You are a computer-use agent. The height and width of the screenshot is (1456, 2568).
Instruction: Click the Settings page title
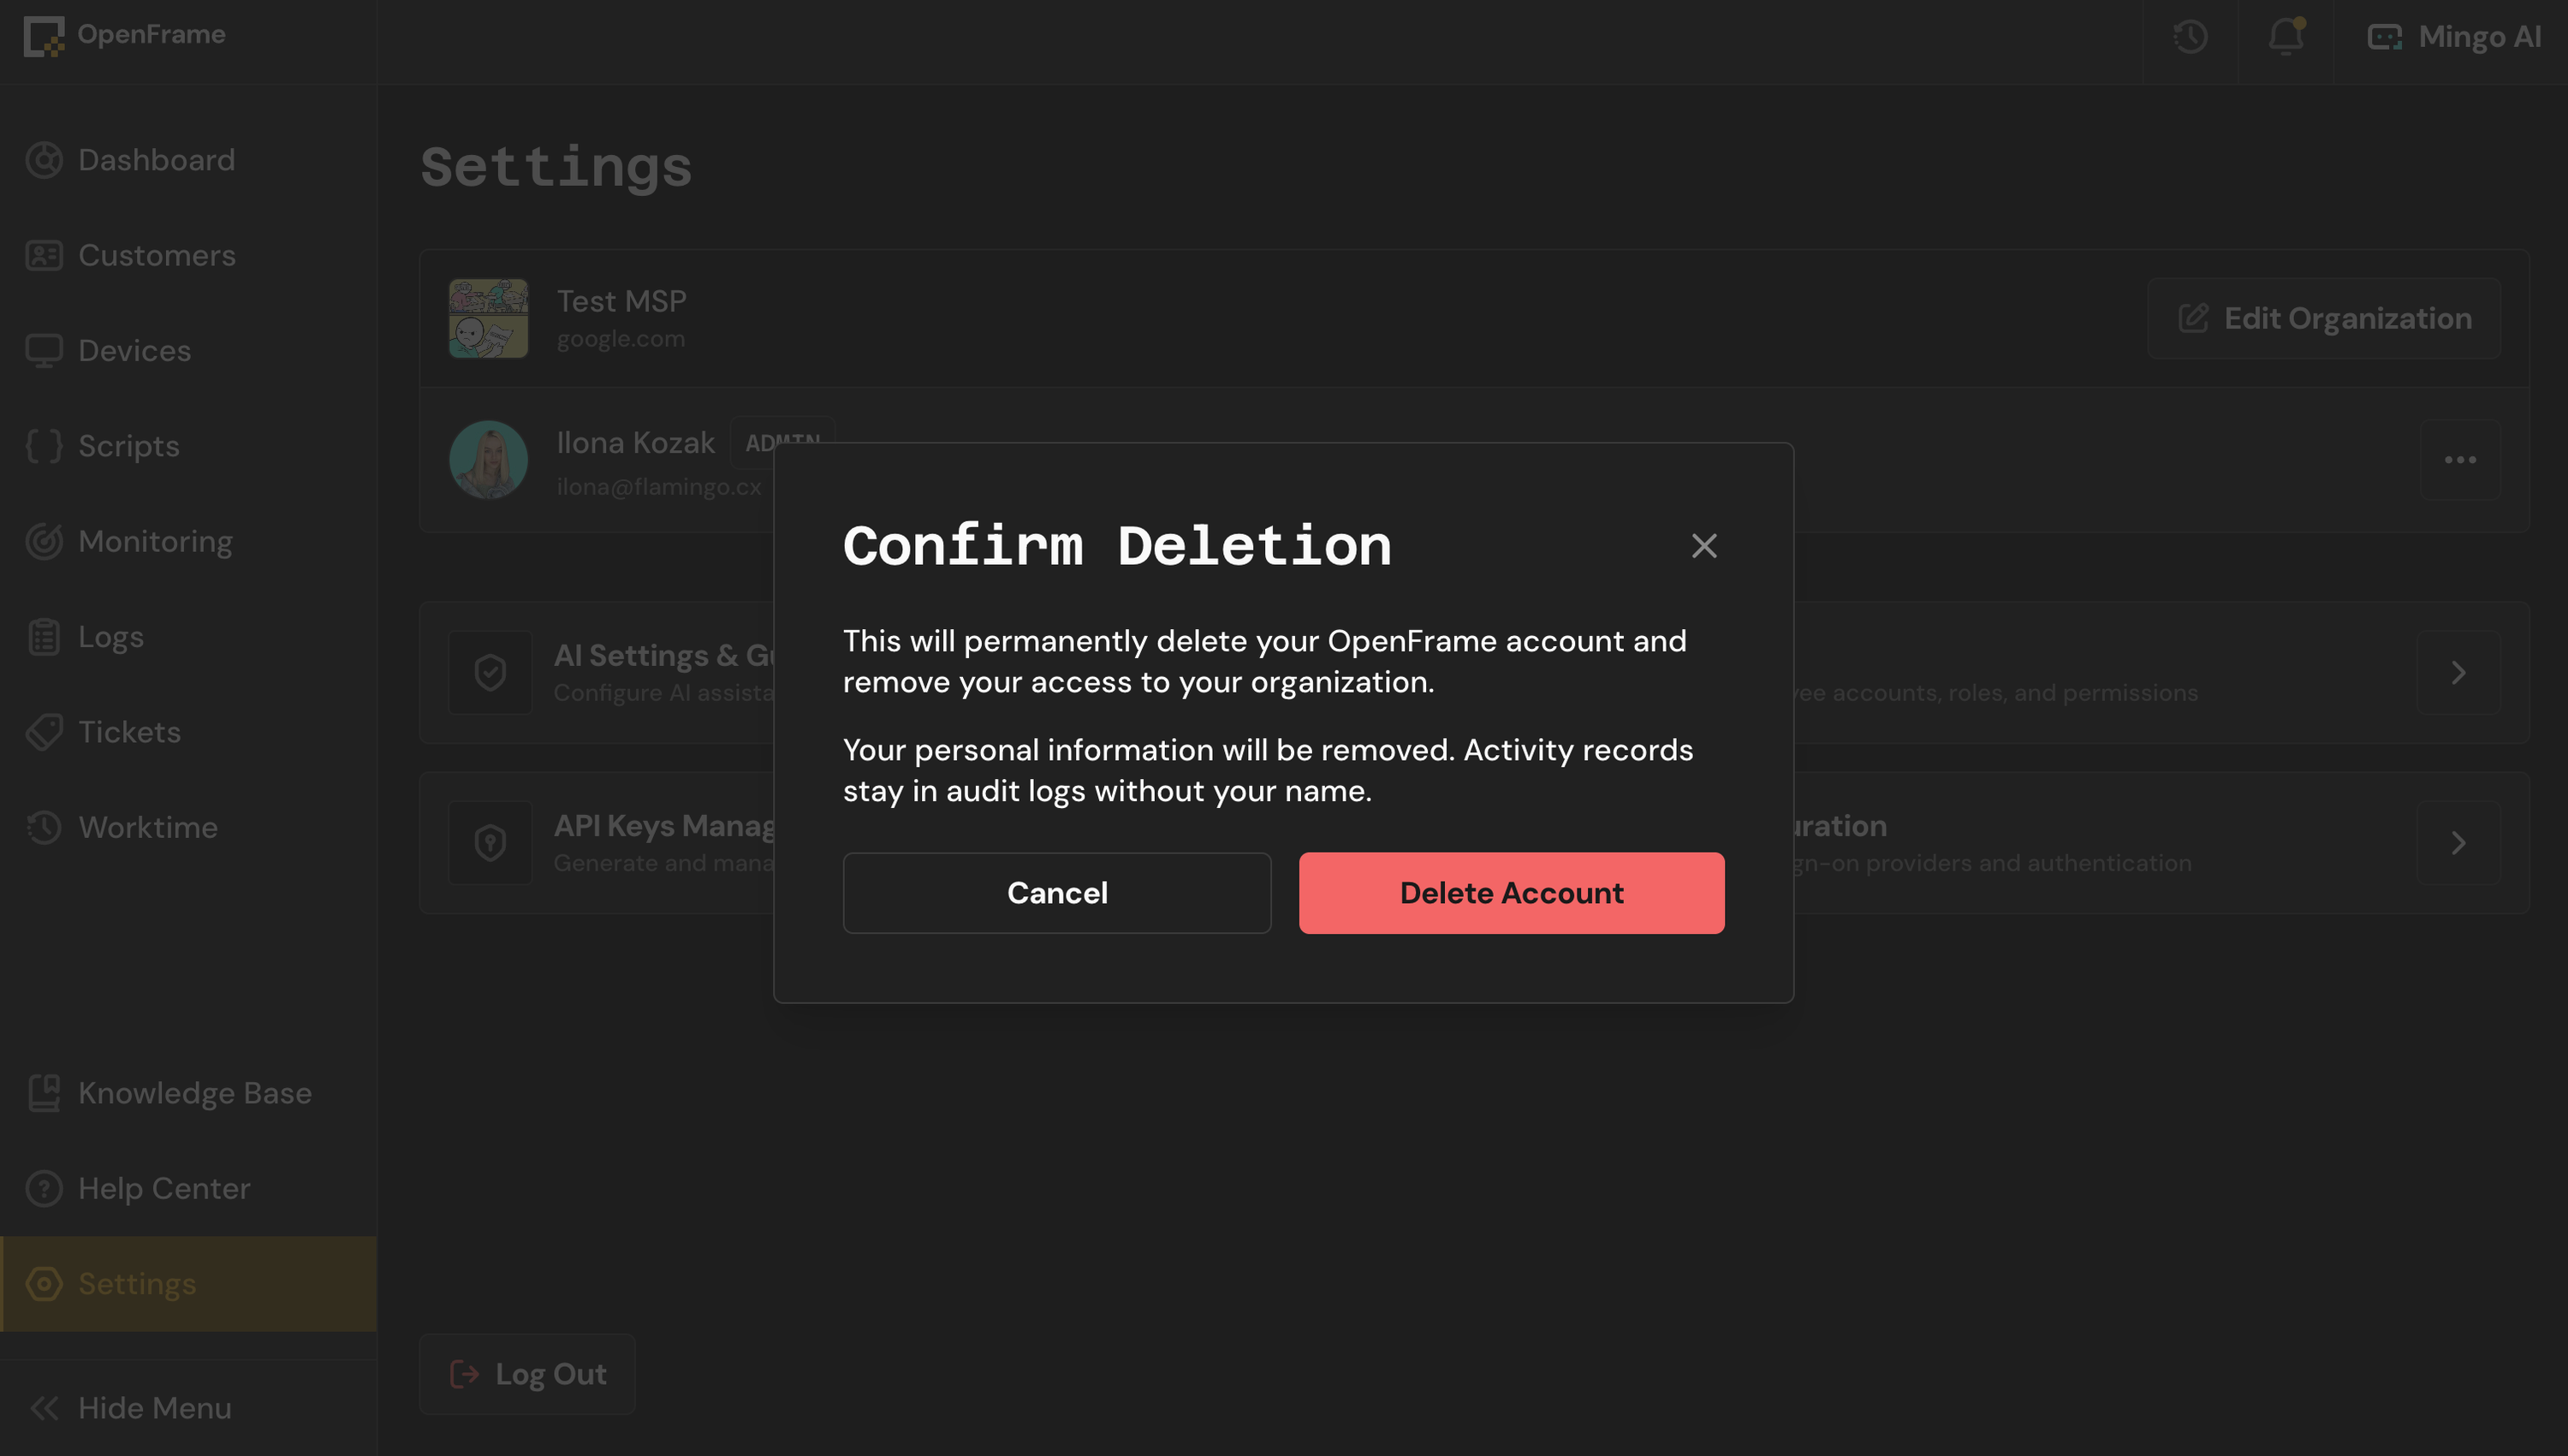point(556,167)
